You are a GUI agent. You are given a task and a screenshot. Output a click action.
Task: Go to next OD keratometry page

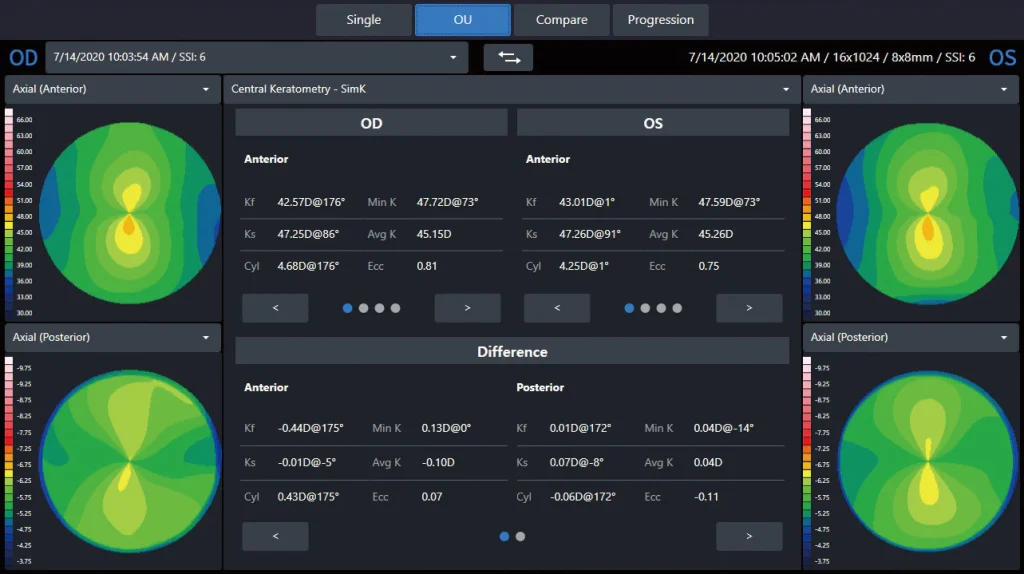point(467,308)
